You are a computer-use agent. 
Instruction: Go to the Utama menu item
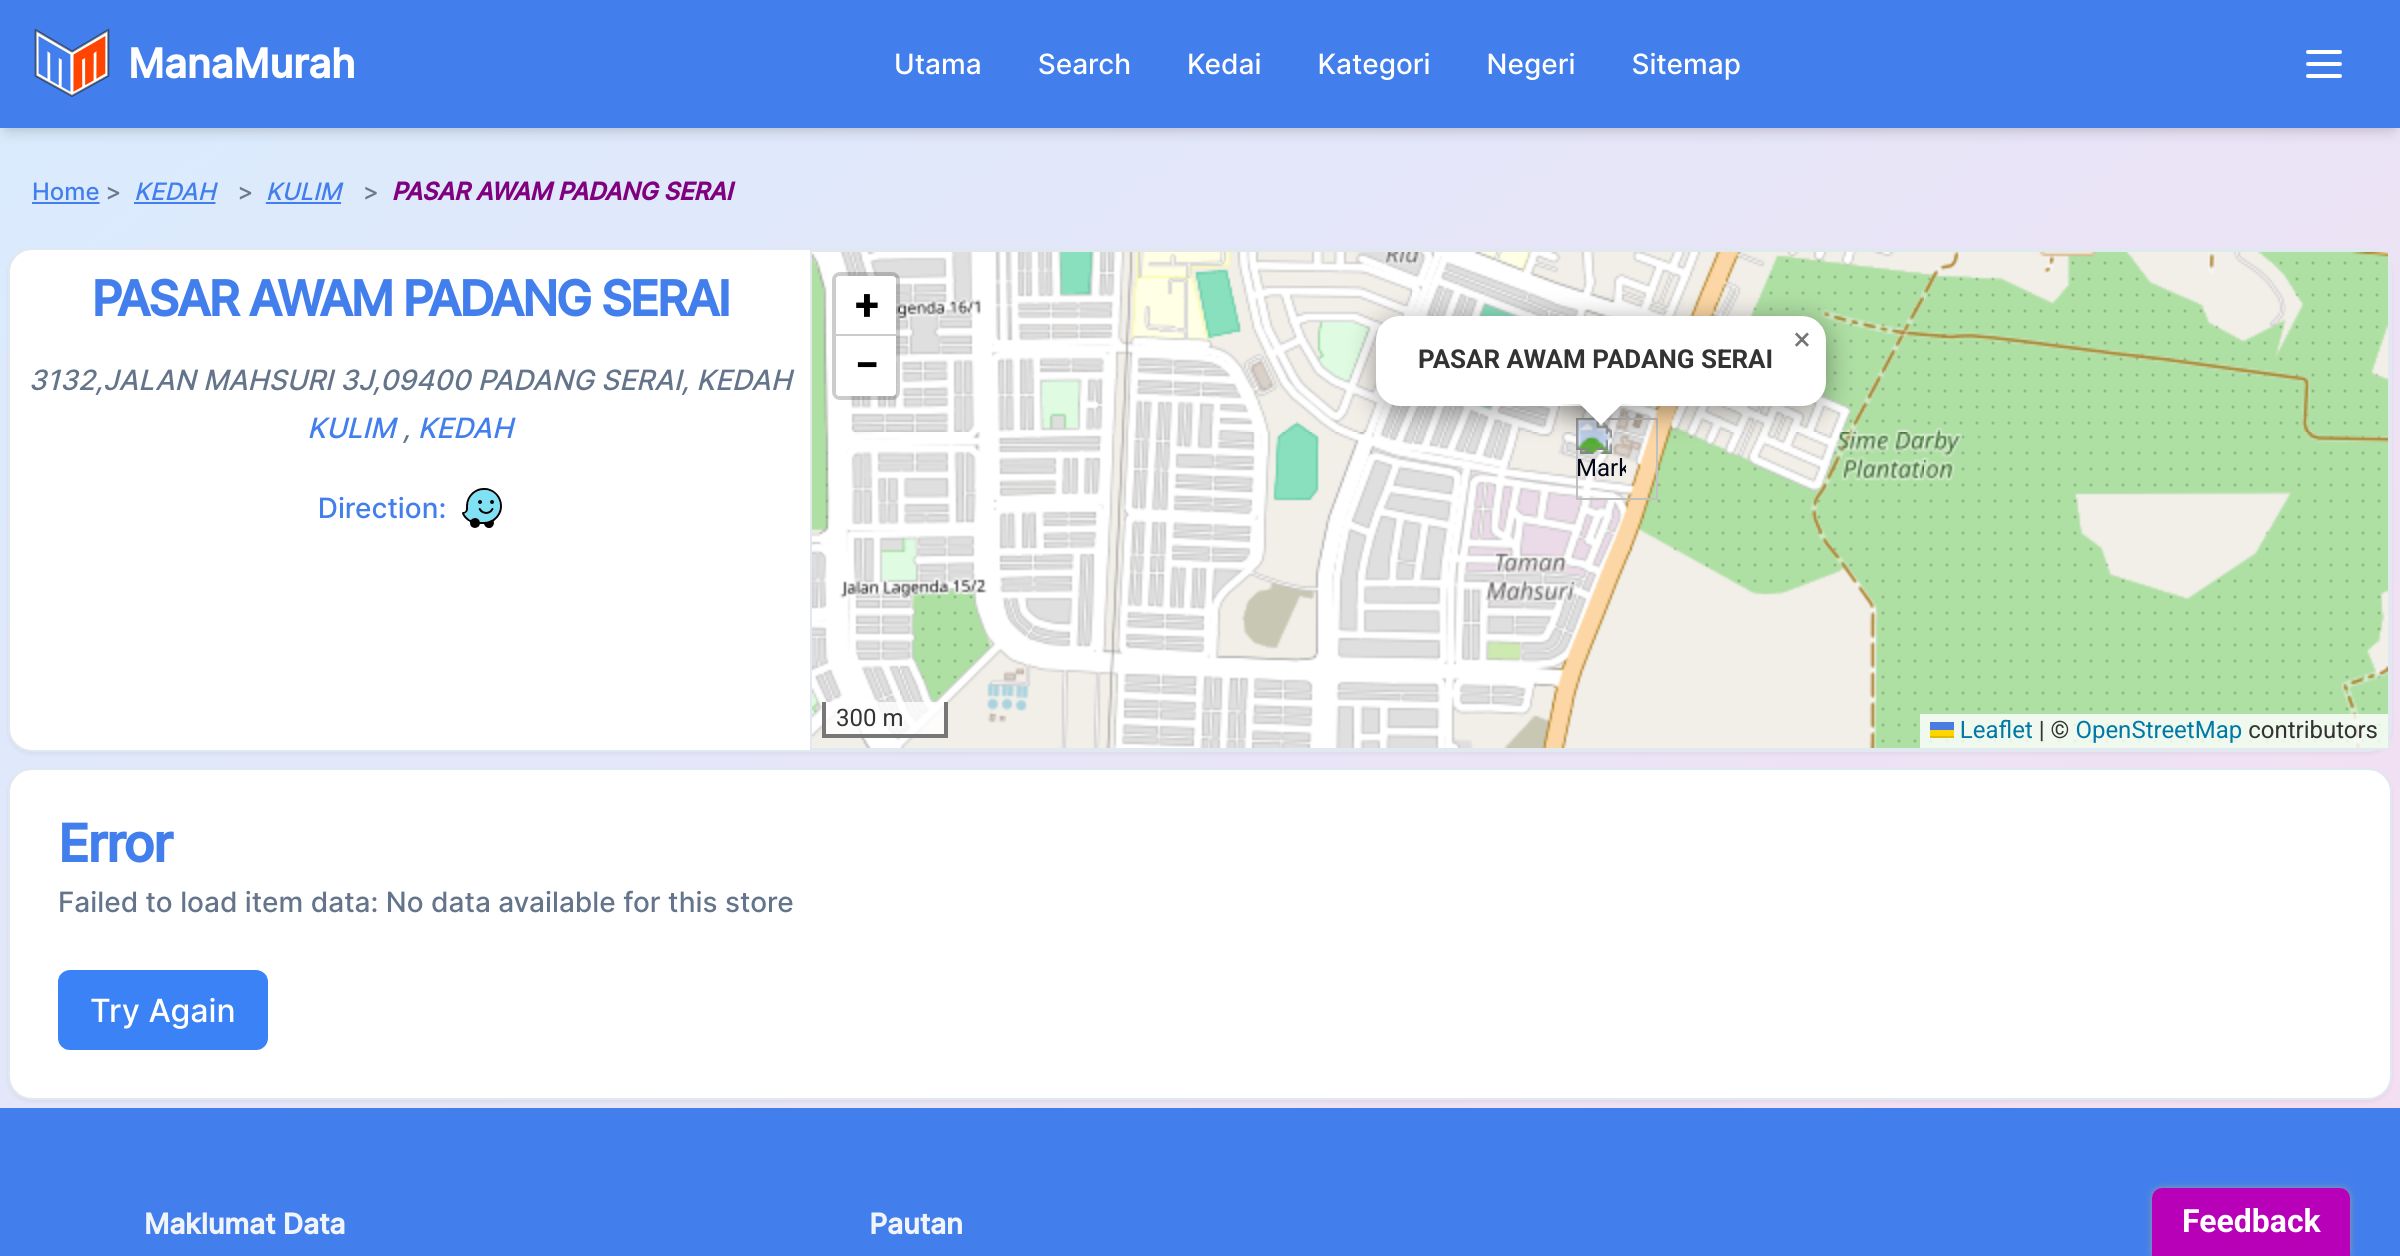937,64
